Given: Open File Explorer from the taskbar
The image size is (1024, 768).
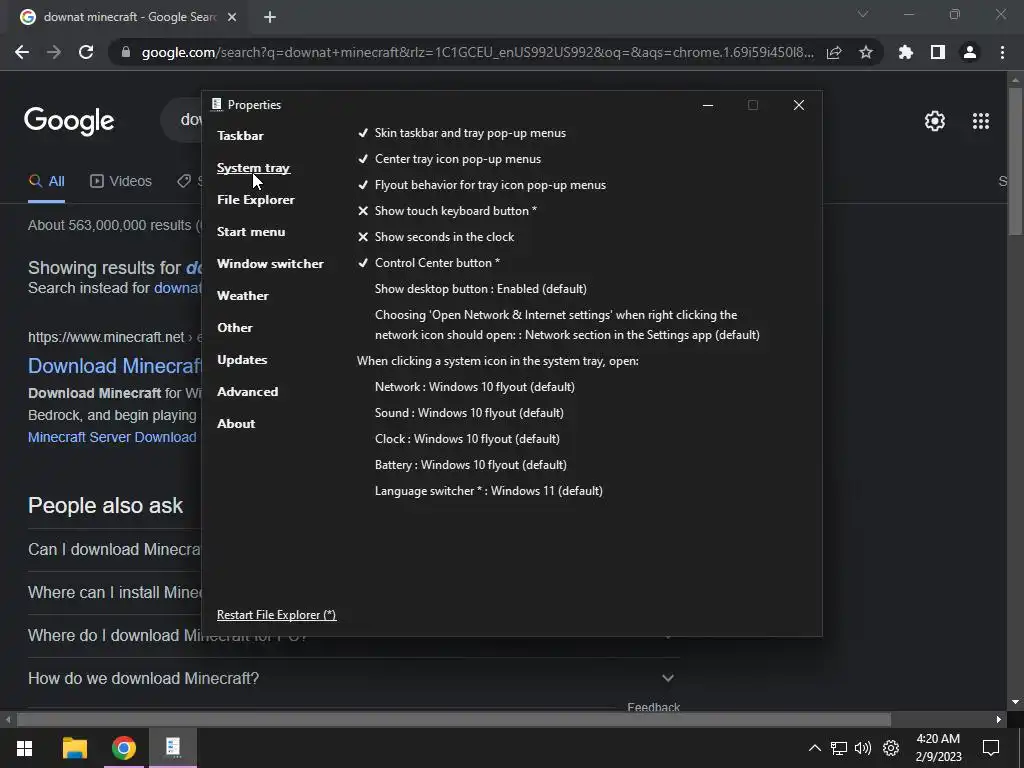Looking at the screenshot, I should click(x=74, y=748).
